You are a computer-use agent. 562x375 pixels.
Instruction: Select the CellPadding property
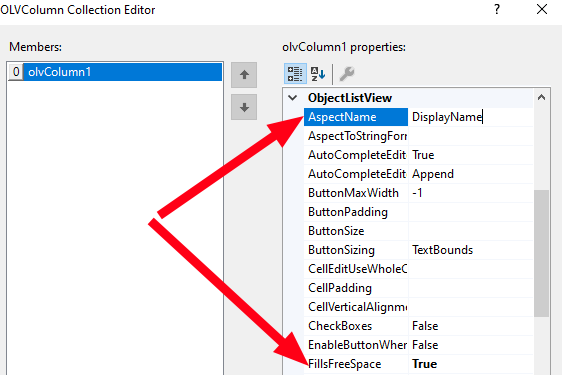[356, 288]
